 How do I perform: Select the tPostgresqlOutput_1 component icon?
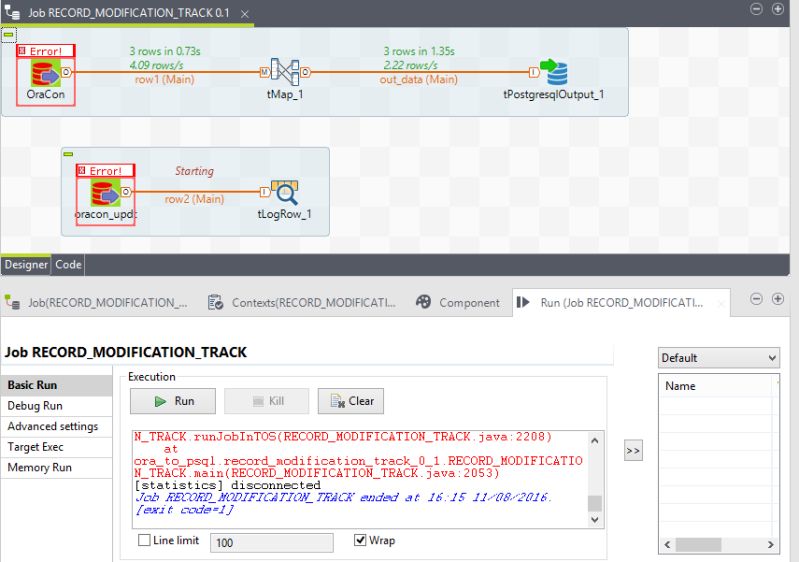[554, 72]
